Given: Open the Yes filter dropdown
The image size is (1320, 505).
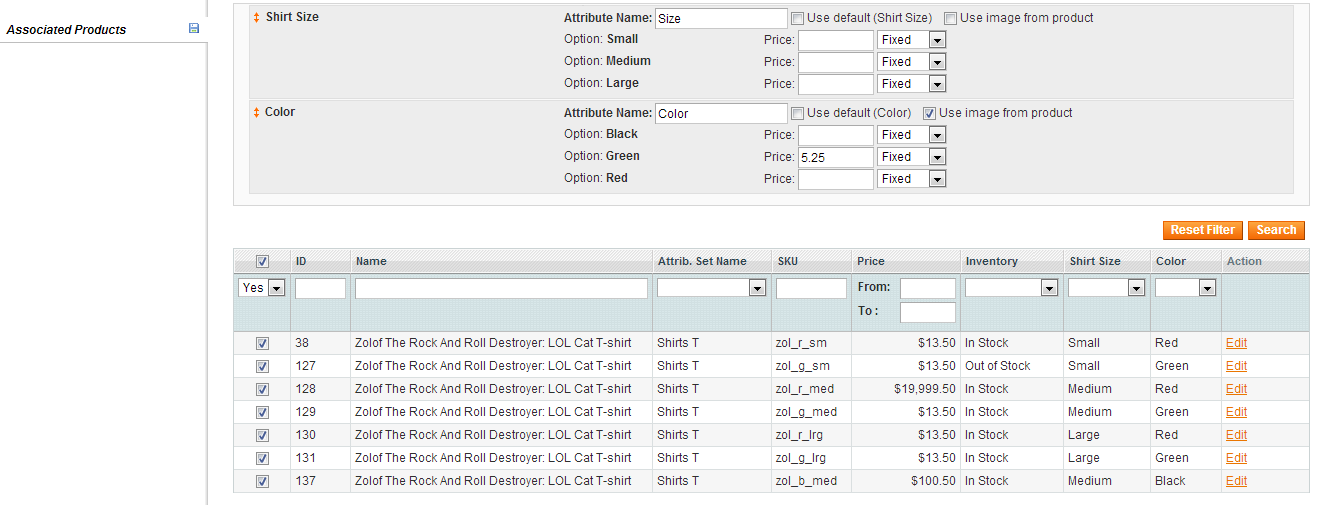Looking at the screenshot, I should click(x=262, y=288).
